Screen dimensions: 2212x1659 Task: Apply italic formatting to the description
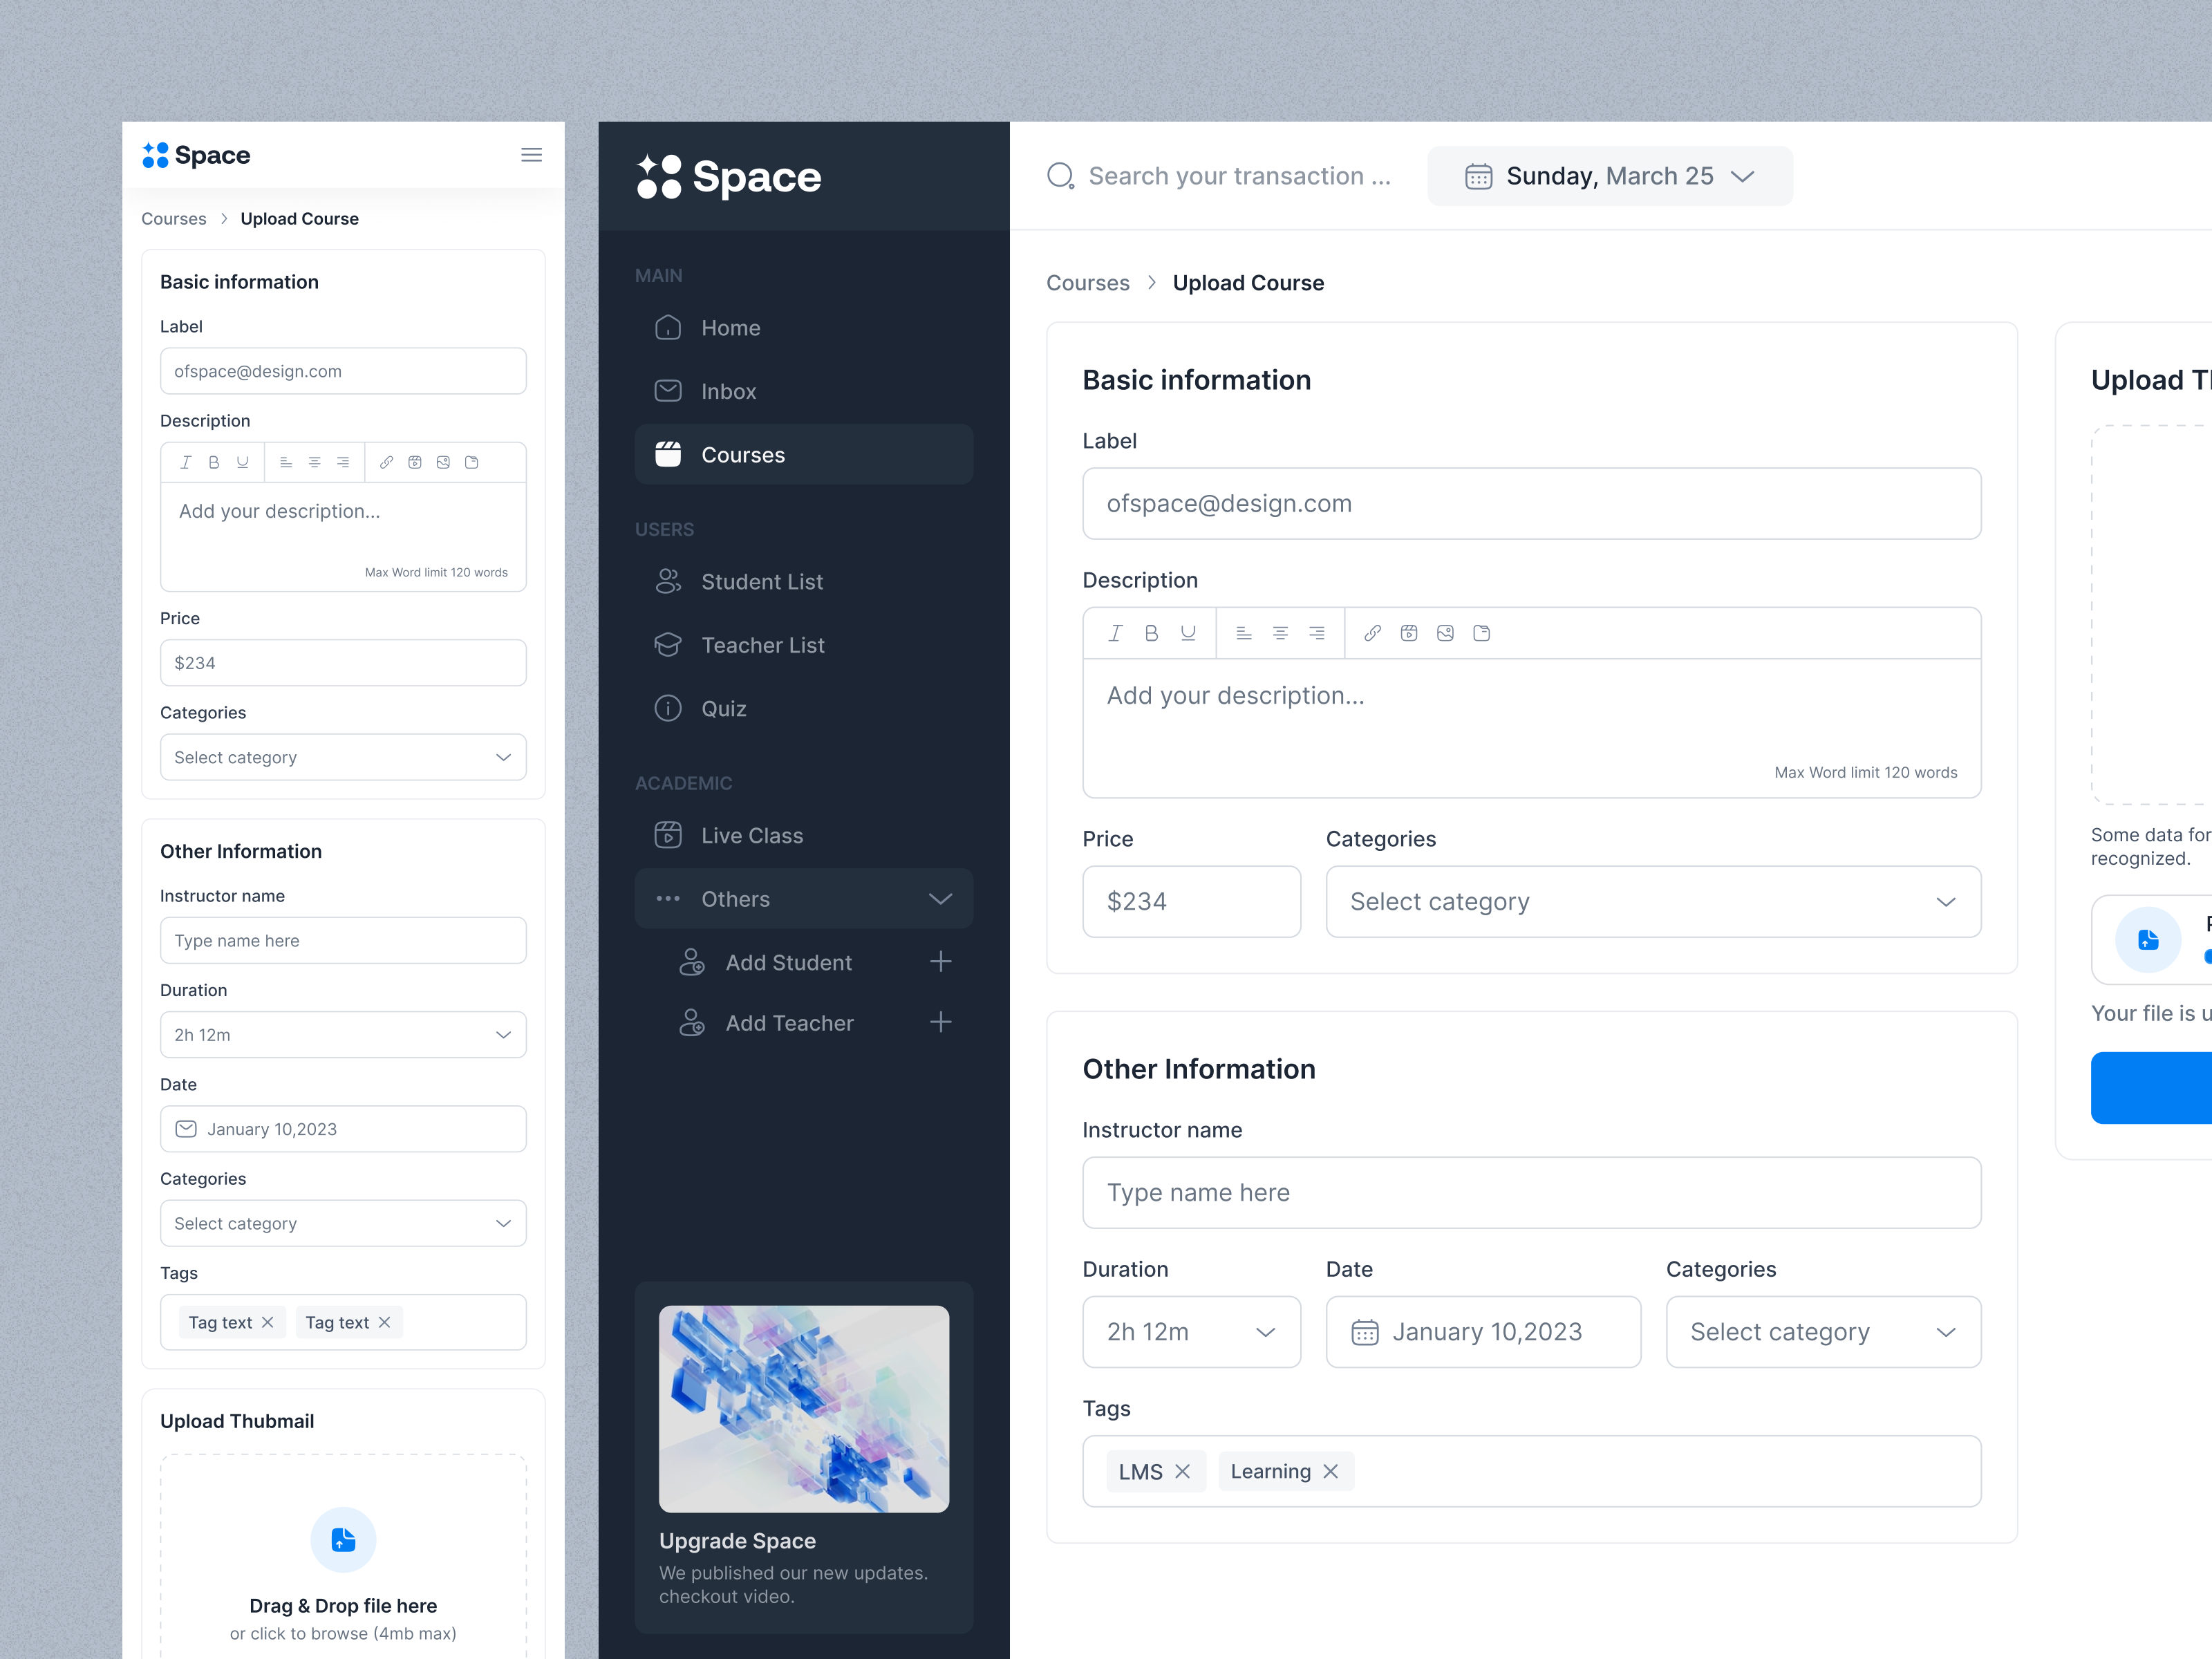tap(1115, 632)
